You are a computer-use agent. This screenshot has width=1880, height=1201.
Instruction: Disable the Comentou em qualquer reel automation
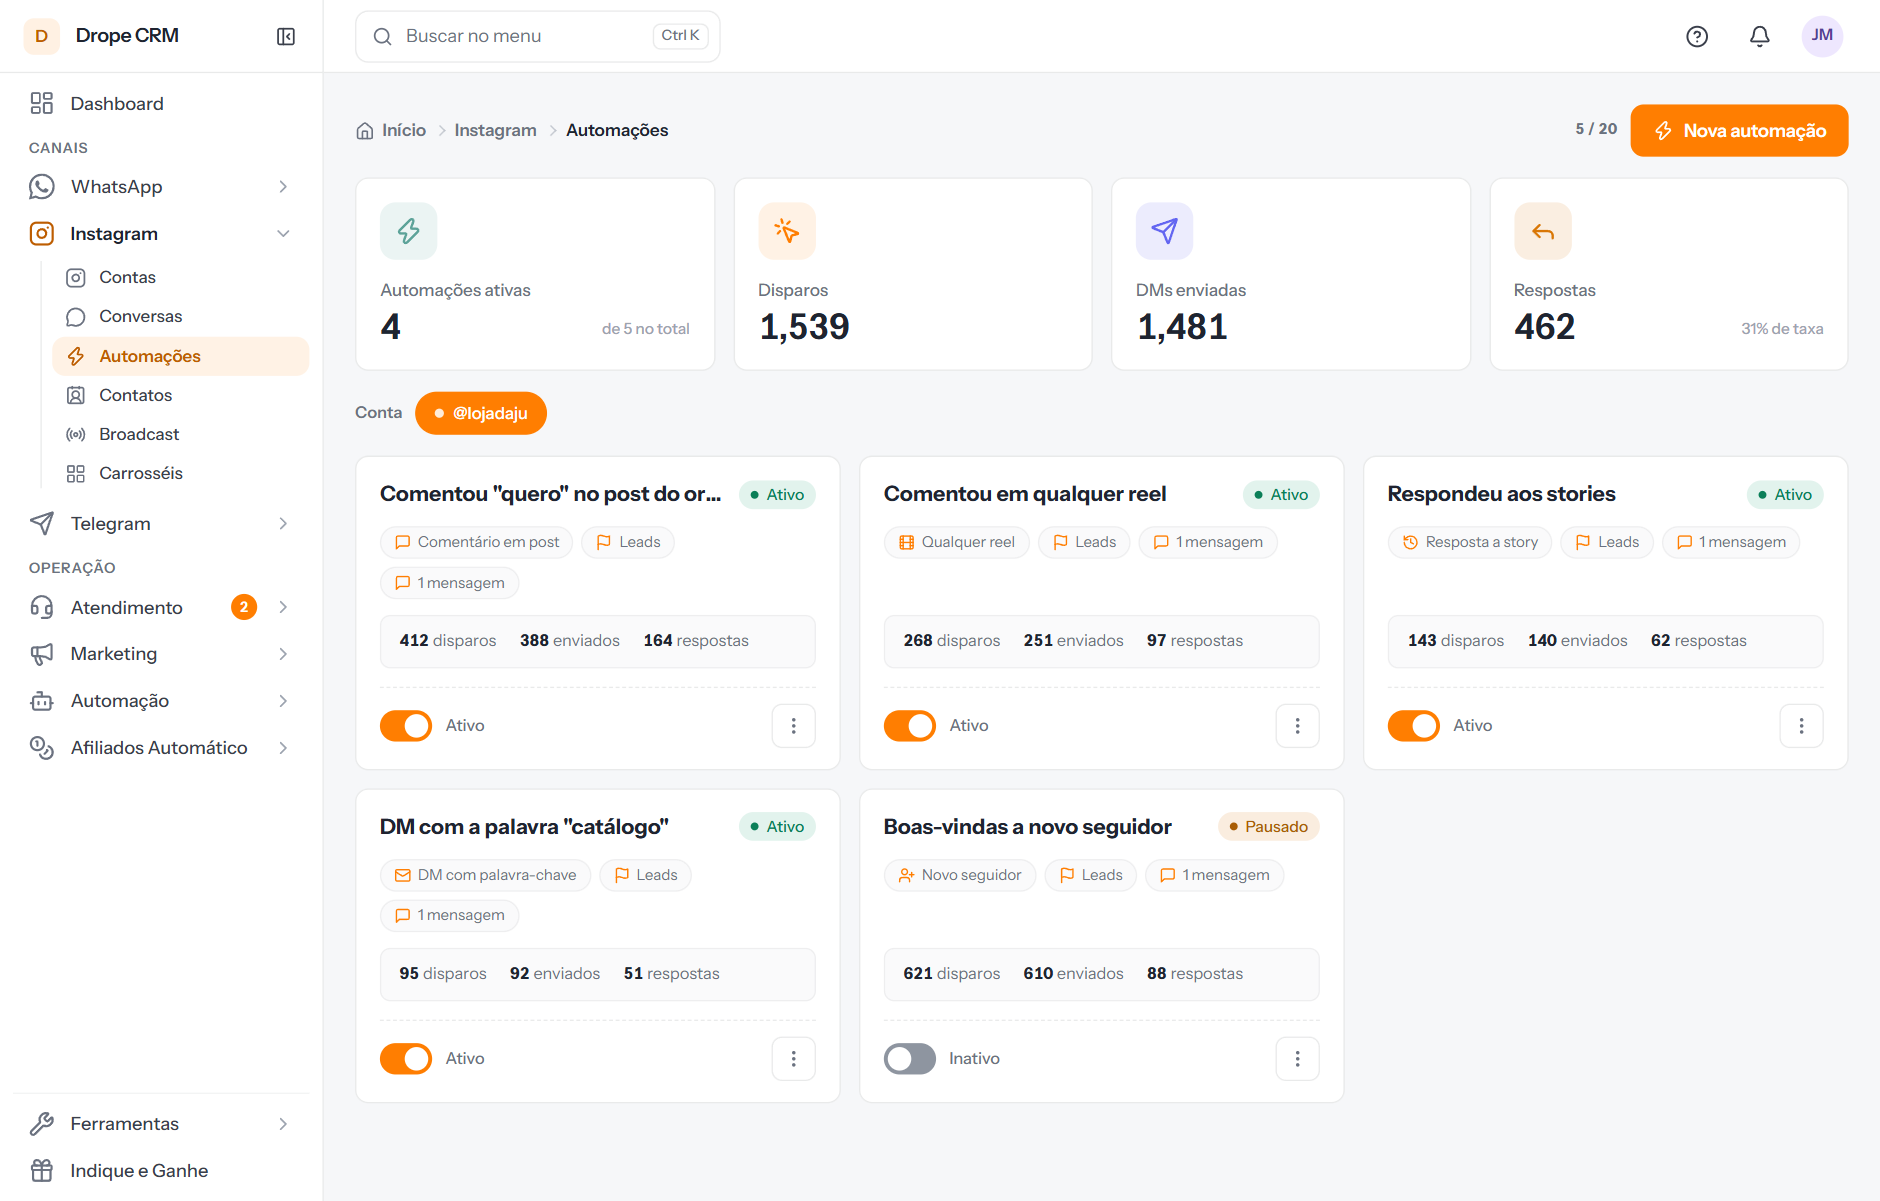pyautogui.click(x=910, y=726)
